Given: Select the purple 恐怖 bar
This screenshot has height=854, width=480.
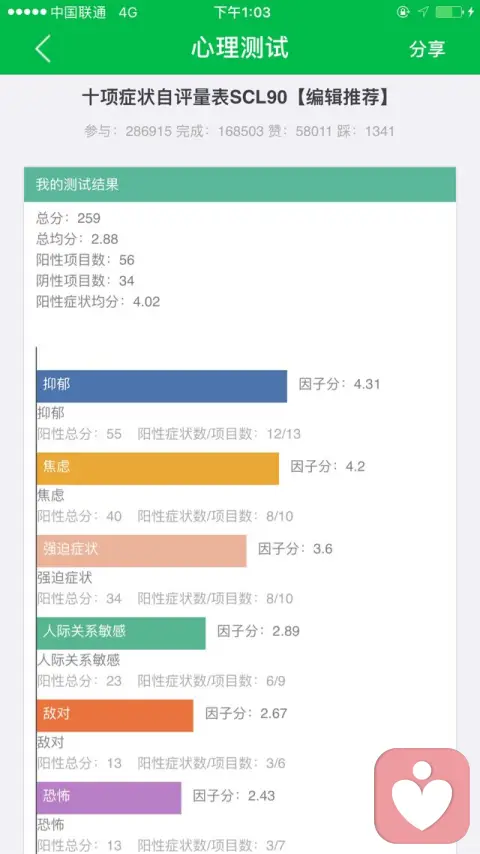Looking at the screenshot, I should (109, 798).
